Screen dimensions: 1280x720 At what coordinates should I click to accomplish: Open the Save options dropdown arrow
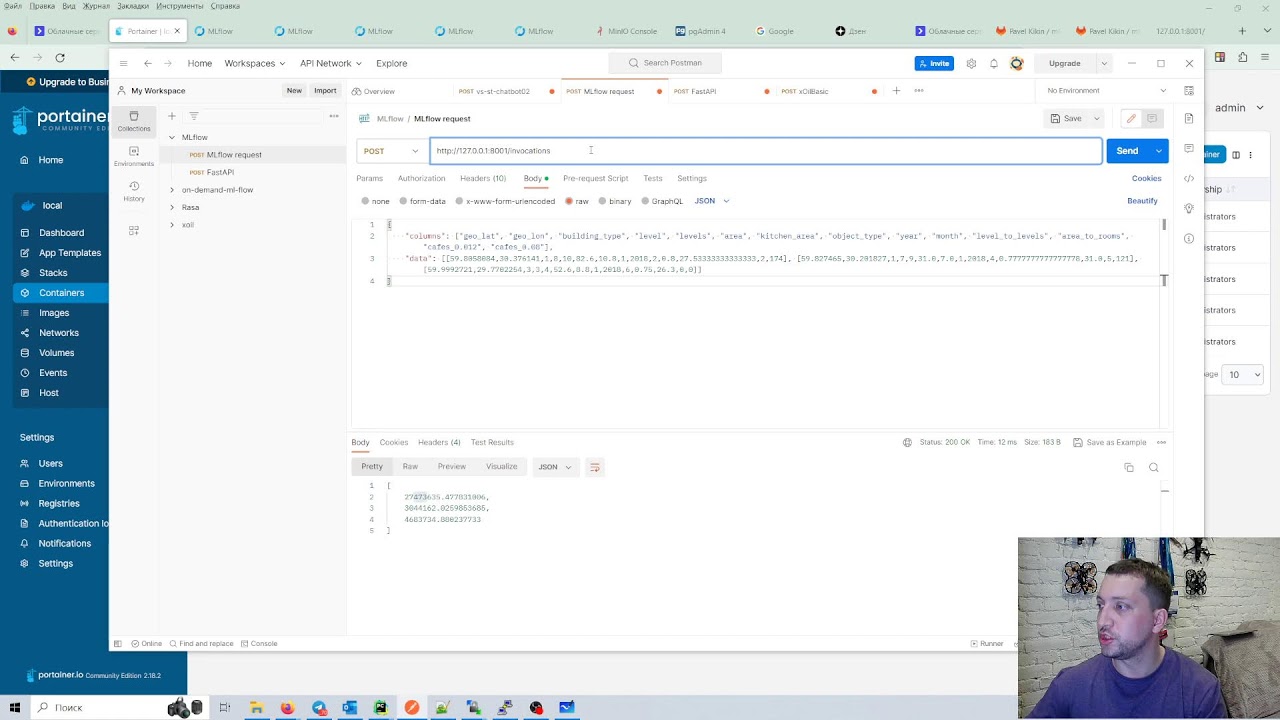(1097, 118)
